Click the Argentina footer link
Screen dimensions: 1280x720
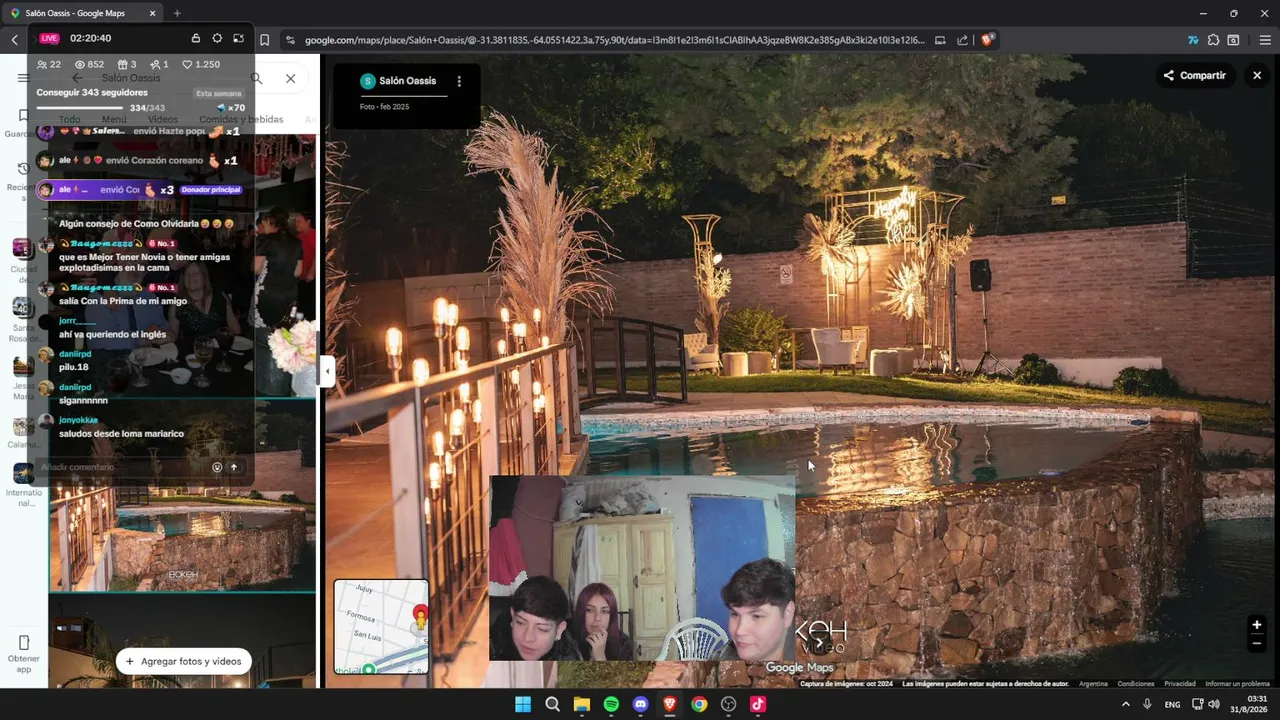coord(1093,684)
